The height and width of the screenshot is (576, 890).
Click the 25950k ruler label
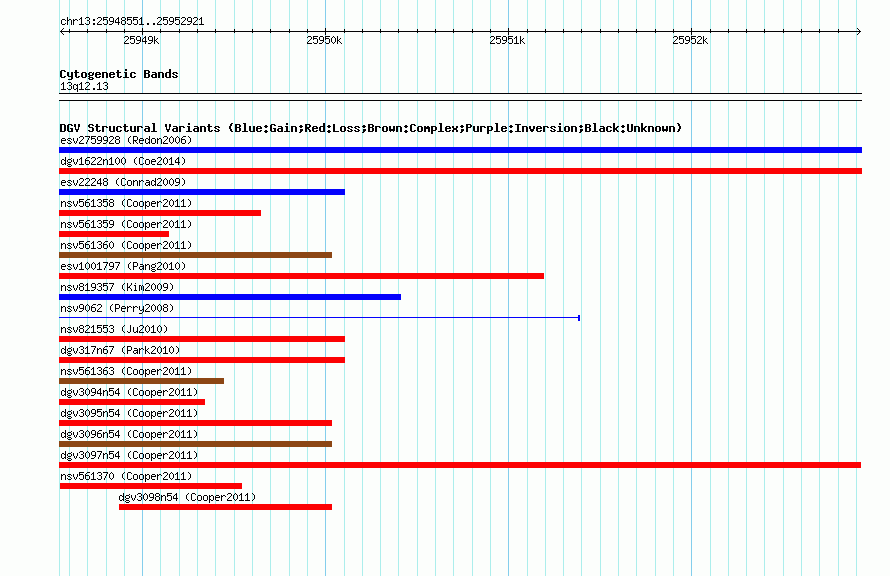[324, 40]
